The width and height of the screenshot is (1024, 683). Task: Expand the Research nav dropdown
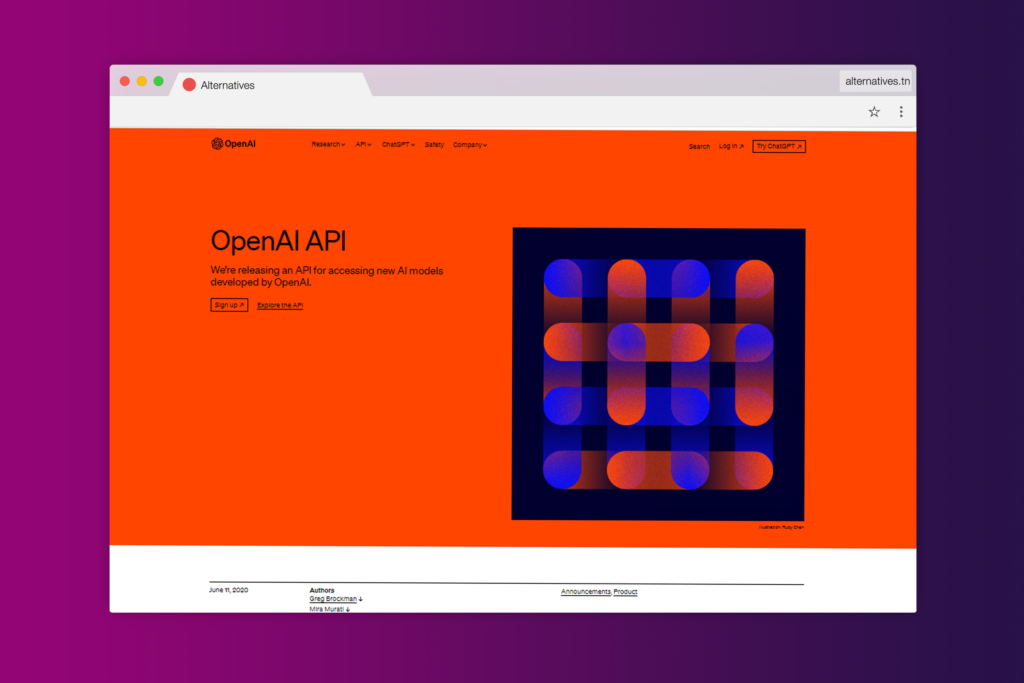pyautogui.click(x=328, y=144)
